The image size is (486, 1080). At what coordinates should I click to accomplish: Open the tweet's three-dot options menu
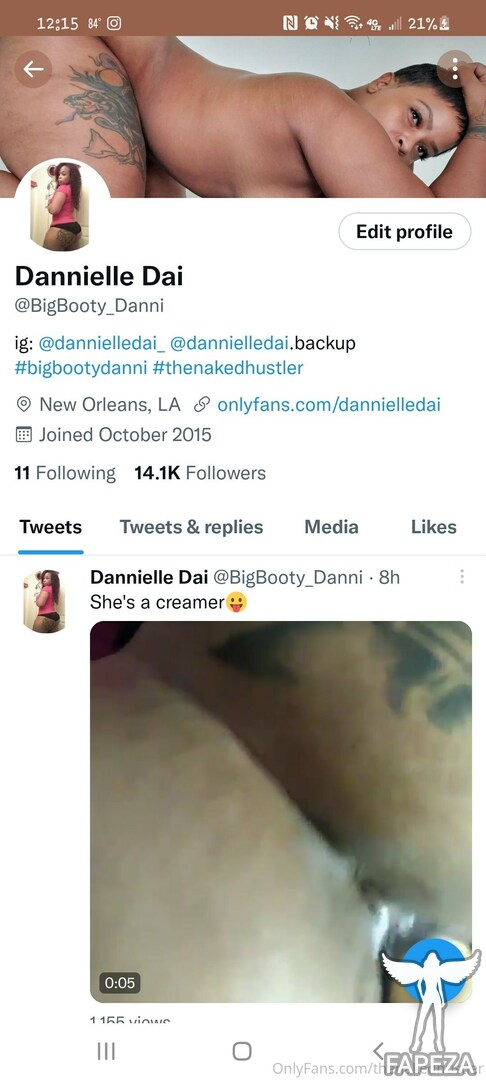(x=462, y=577)
